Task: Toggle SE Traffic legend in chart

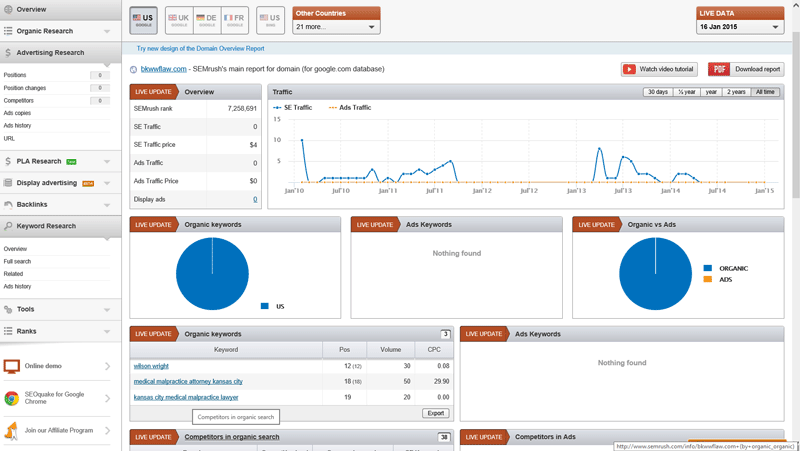Action: pos(293,108)
